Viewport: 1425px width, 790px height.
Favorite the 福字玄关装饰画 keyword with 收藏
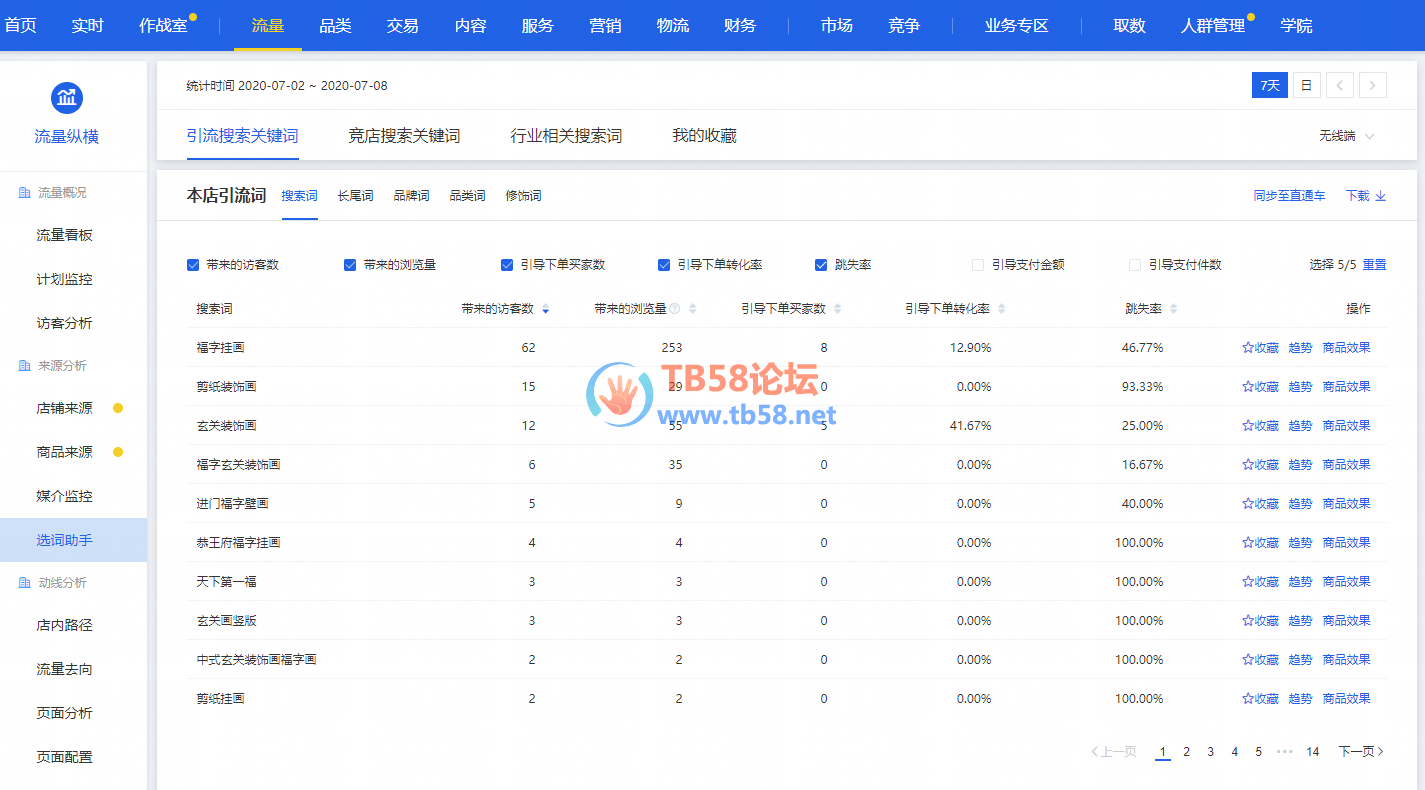(x=1260, y=465)
